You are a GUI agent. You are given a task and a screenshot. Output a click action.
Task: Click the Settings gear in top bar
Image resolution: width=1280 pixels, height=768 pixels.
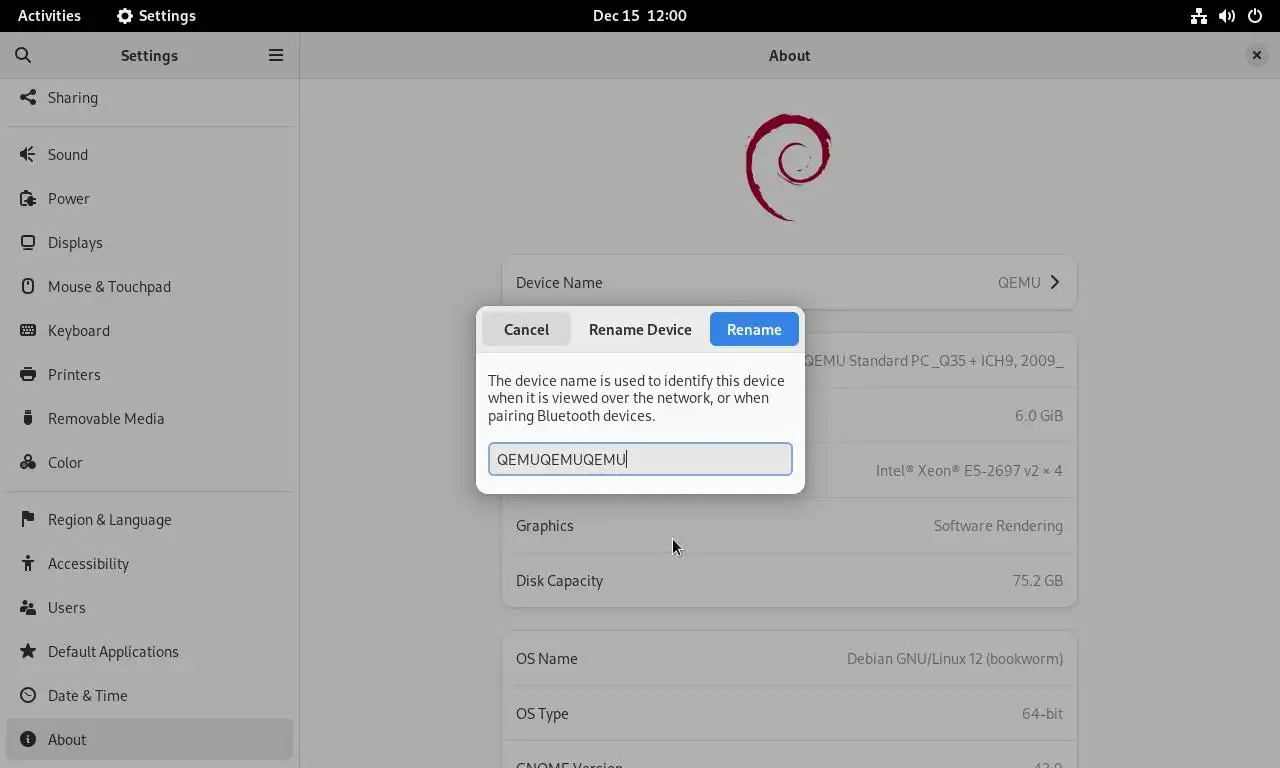[x=125, y=16]
